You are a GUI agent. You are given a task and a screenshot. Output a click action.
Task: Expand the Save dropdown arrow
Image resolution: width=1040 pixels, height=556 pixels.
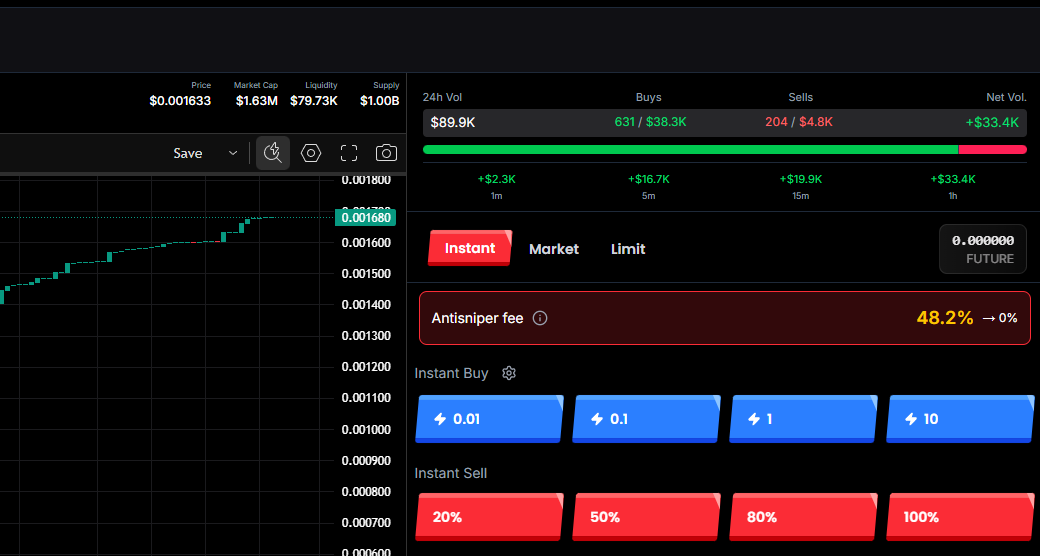pos(233,153)
